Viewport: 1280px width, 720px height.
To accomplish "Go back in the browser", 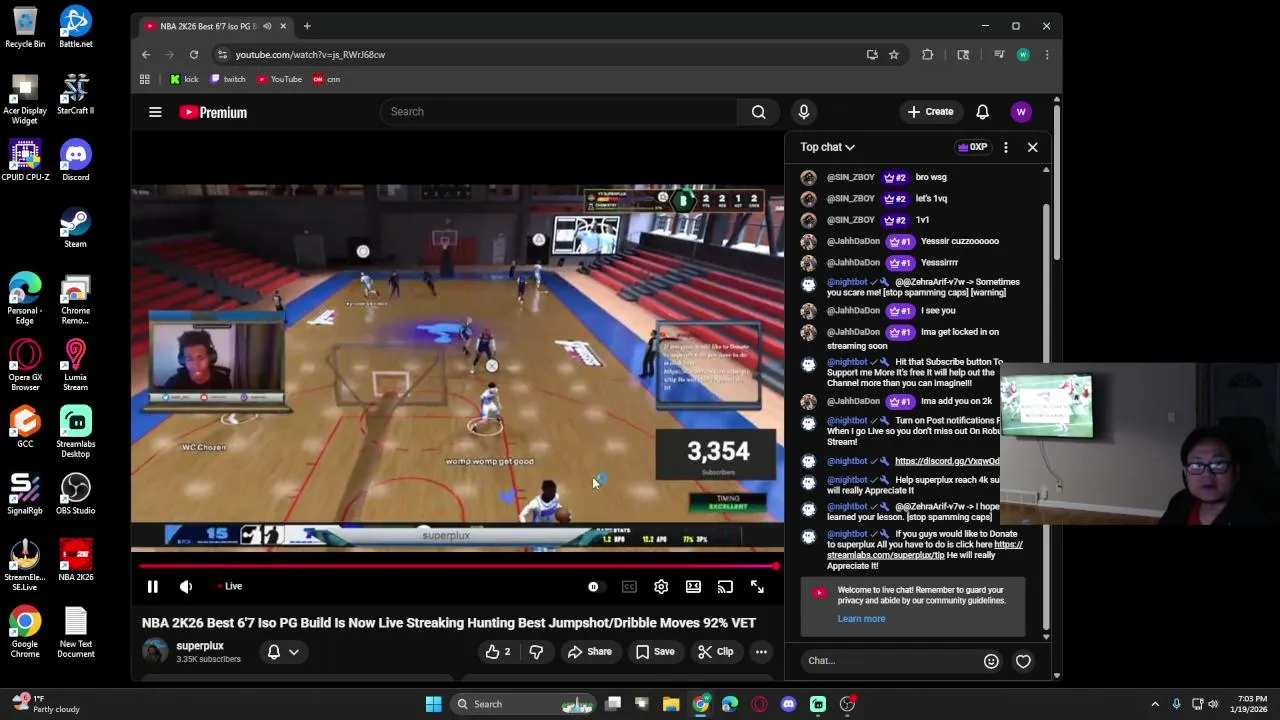I will (x=146, y=55).
